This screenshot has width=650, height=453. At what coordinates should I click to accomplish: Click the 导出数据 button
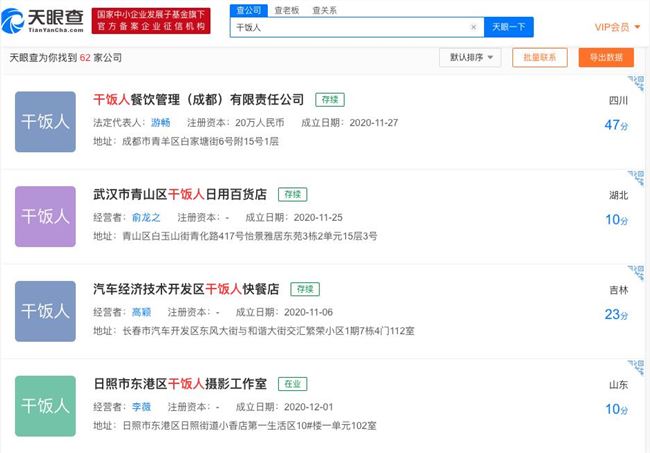pos(606,57)
